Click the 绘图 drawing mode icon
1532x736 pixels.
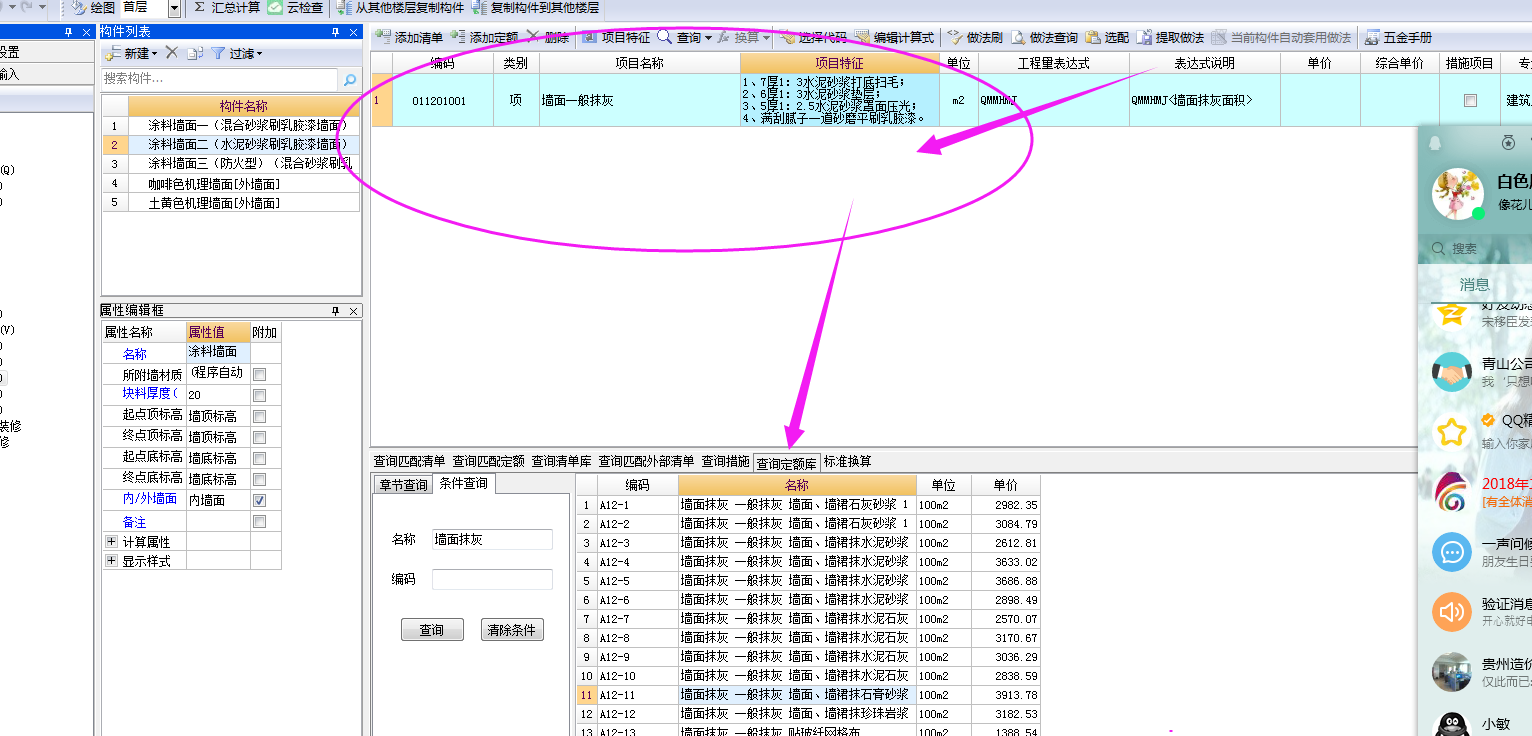(x=79, y=8)
